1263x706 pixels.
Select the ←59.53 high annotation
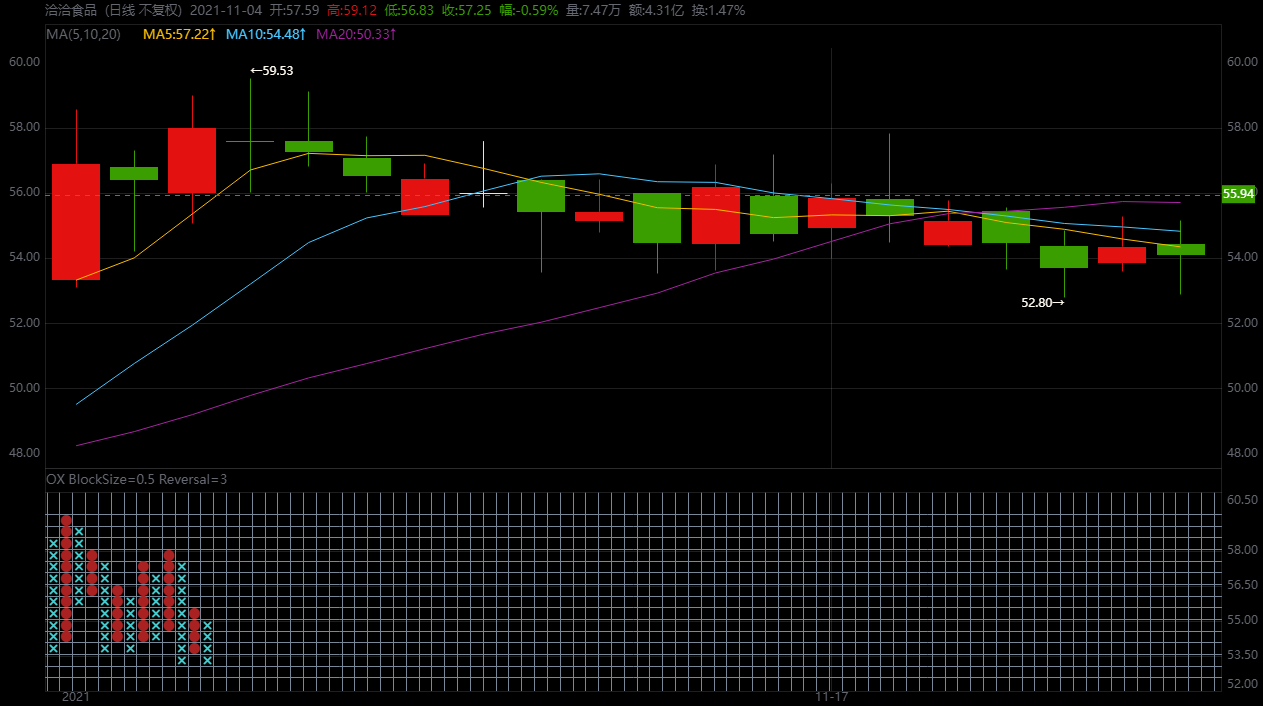pyautogui.click(x=271, y=71)
